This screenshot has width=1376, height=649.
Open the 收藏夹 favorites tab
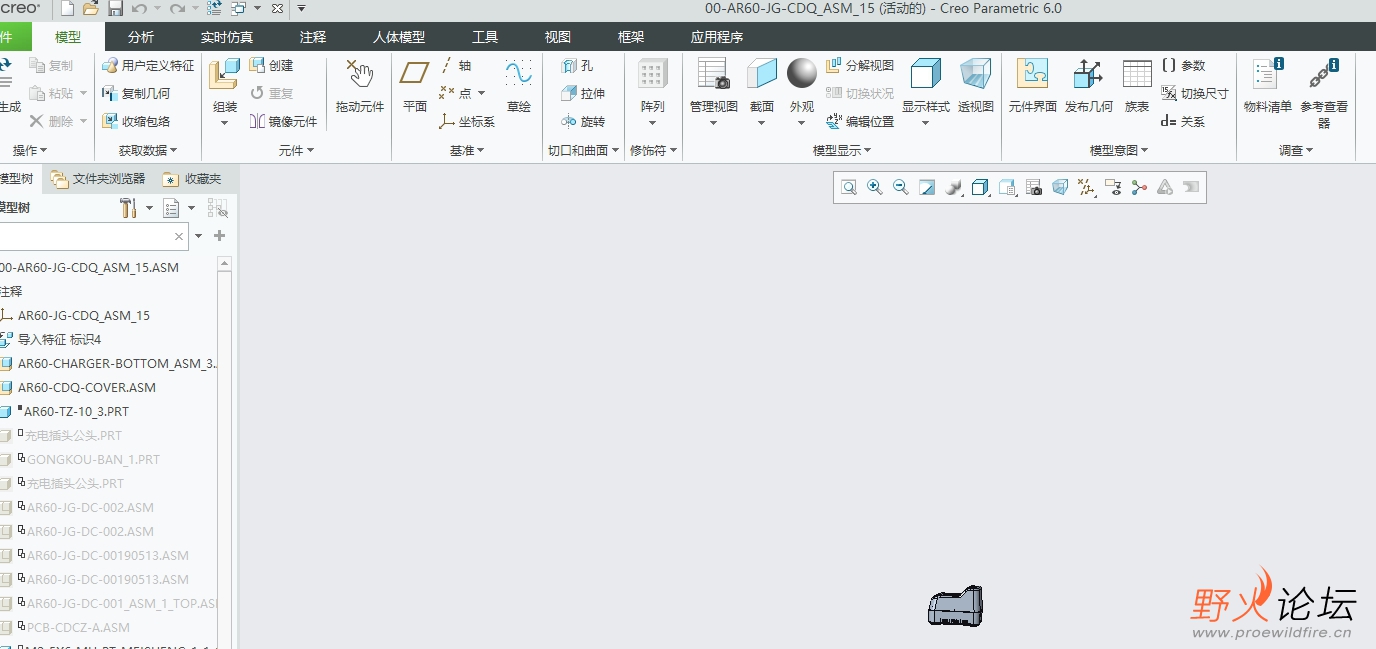192,179
